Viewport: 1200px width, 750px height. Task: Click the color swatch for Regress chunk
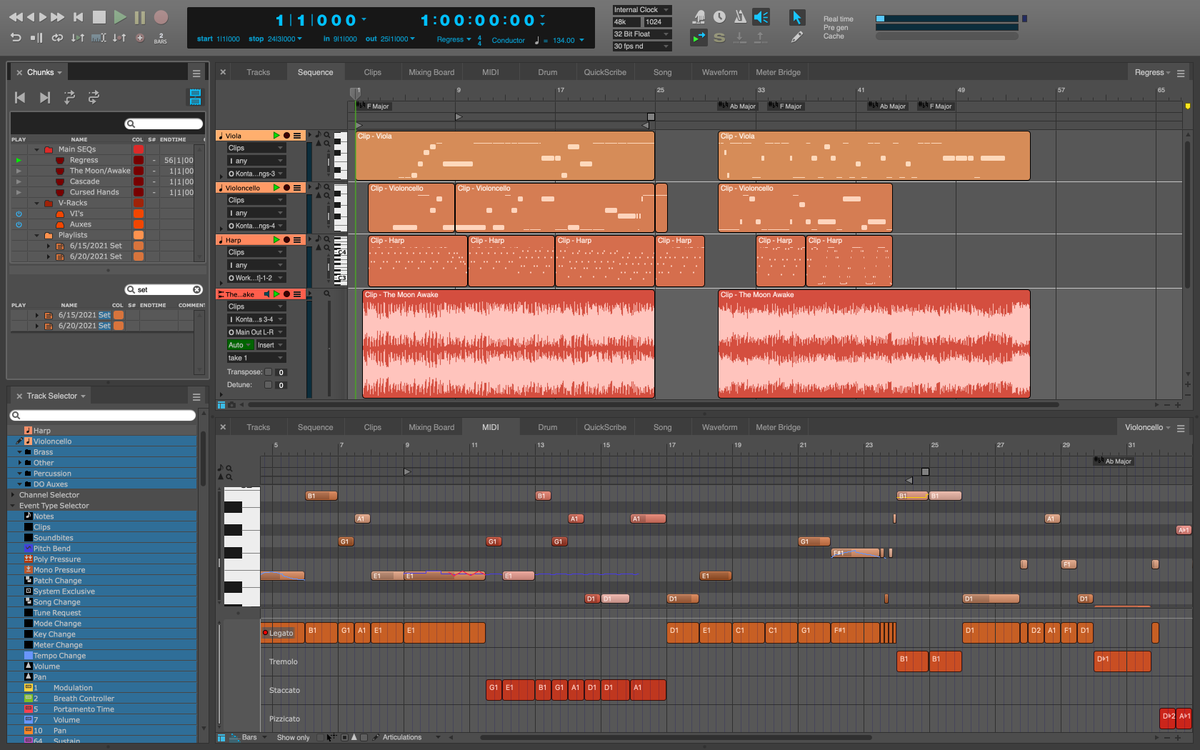pos(138,160)
